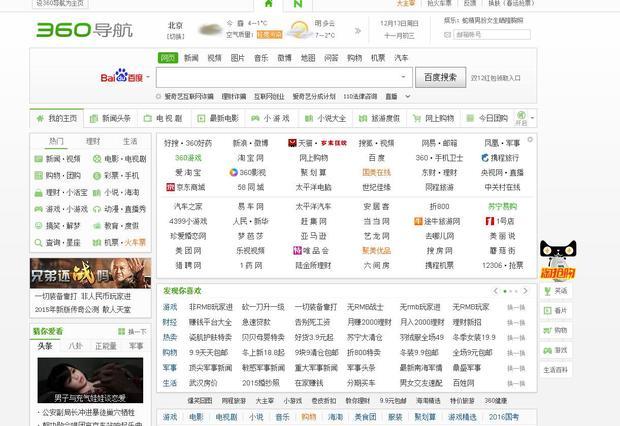The image size is (620, 426).
Task: Click the shopping cart icon of 网上购物
Action: [416, 118]
